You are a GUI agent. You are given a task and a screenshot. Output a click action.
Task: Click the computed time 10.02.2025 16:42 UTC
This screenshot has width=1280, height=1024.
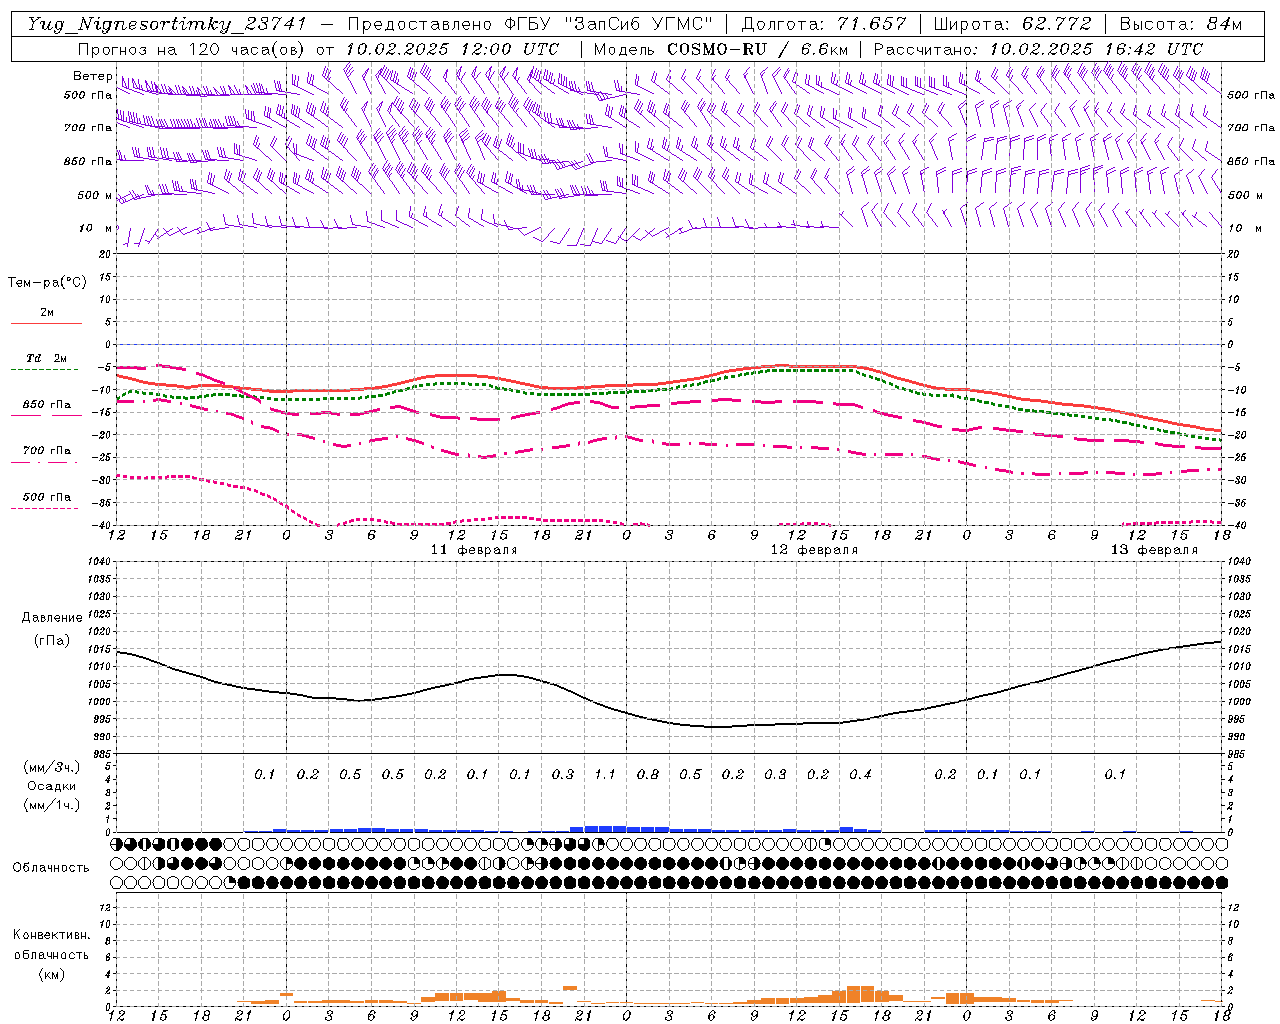click(1096, 49)
